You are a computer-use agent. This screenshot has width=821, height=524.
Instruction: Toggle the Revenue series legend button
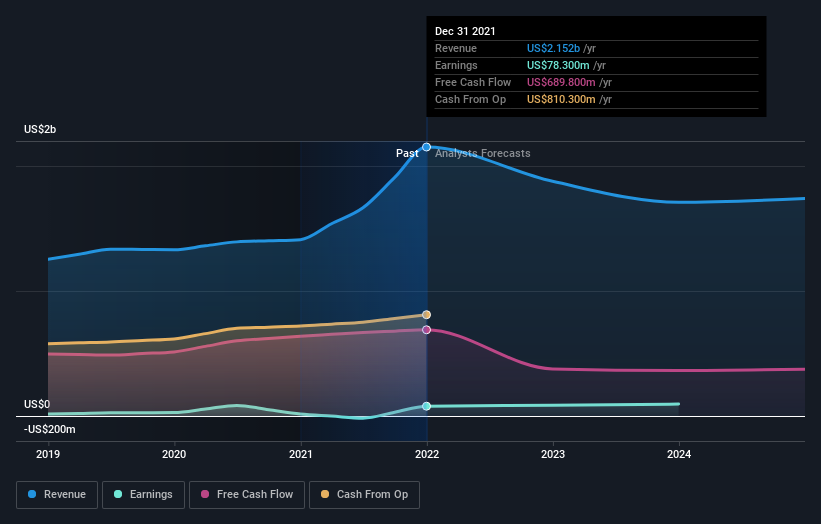pos(57,495)
